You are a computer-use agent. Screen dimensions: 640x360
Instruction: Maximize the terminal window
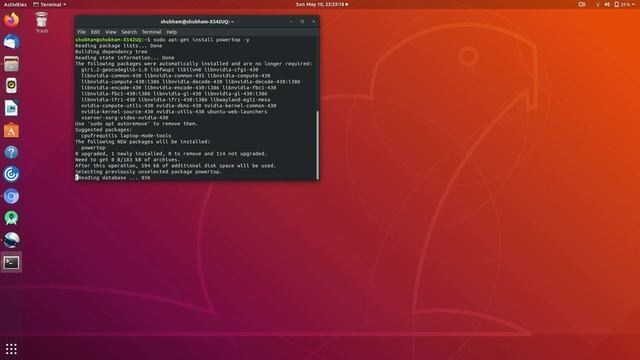click(x=302, y=22)
